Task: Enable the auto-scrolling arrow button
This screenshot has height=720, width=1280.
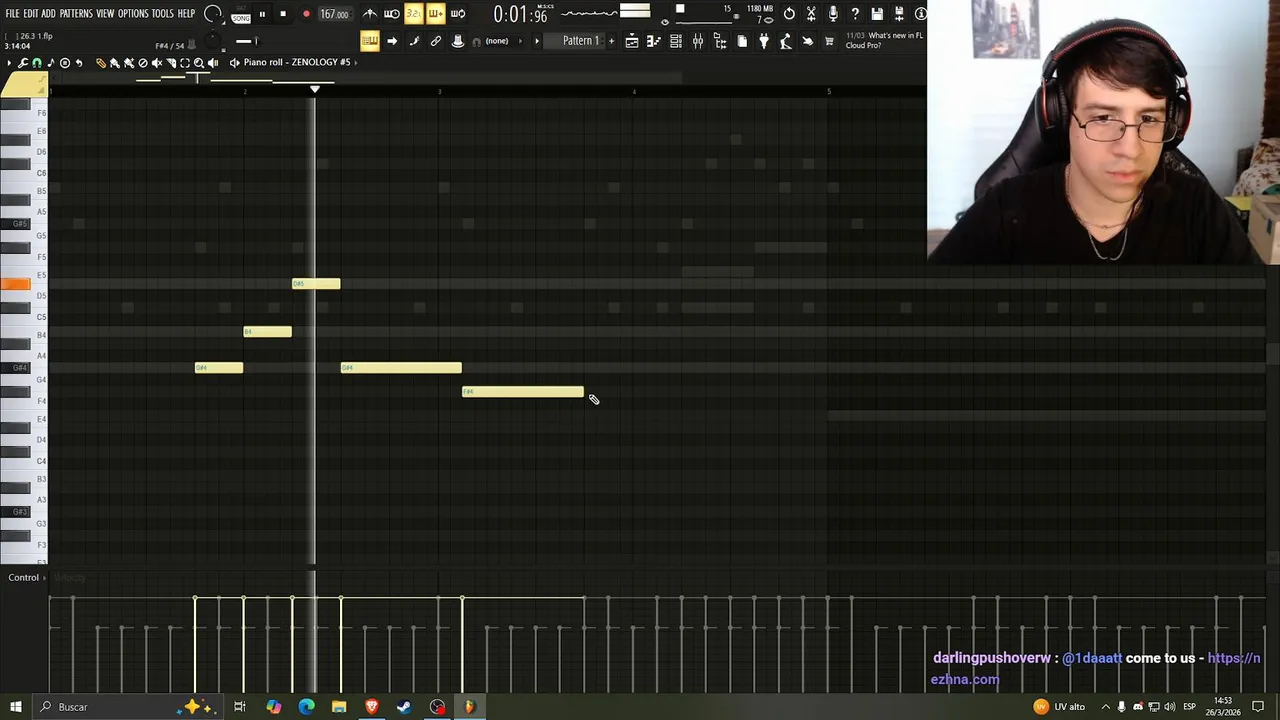Action: 392,41
